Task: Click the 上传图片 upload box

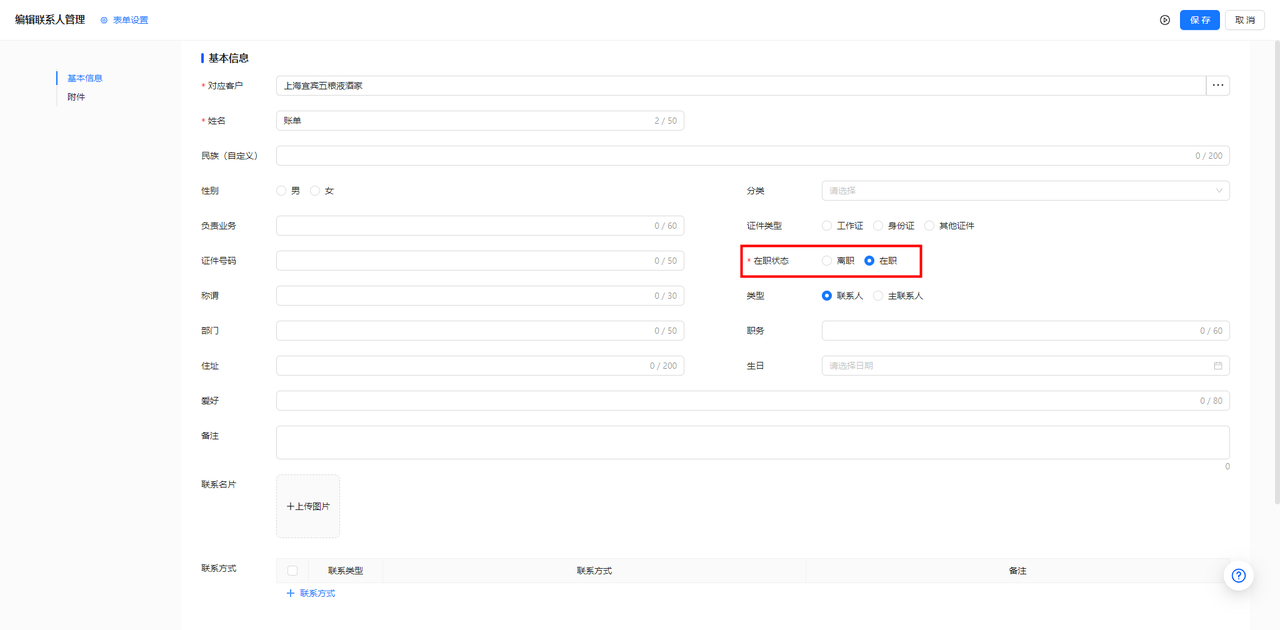Action: click(308, 506)
